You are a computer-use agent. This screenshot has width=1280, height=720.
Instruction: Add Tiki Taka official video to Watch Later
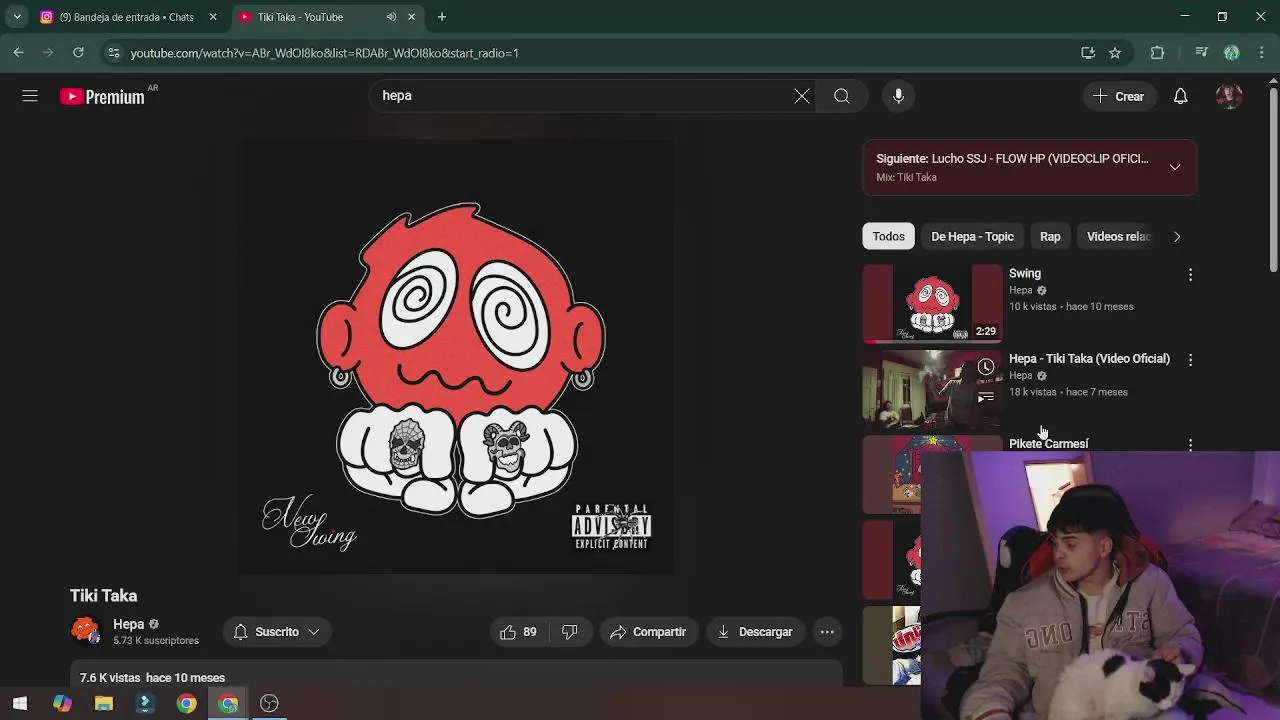click(986, 367)
